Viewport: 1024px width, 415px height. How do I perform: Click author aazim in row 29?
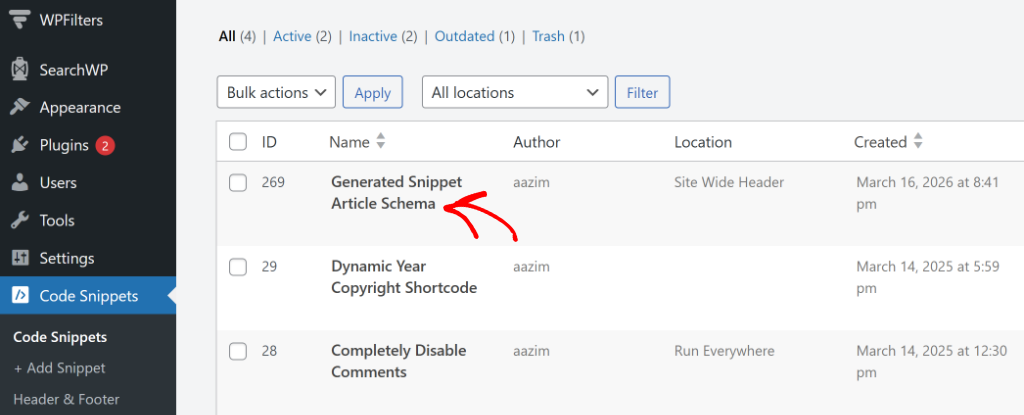pos(531,267)
